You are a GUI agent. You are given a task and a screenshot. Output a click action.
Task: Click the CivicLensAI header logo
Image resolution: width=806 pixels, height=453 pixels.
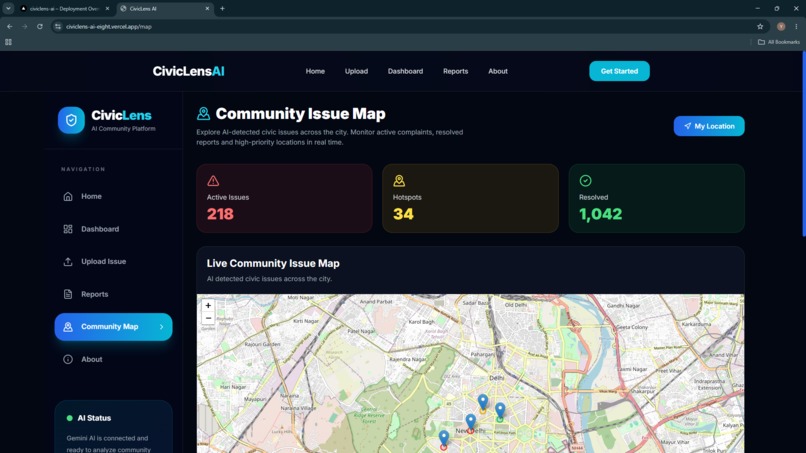point(188,71)
